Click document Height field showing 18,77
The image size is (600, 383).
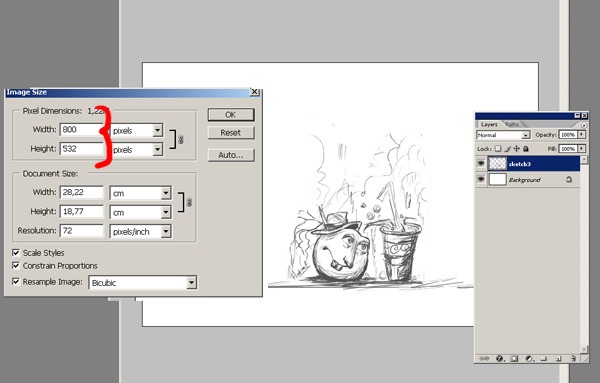pos(82,211)
